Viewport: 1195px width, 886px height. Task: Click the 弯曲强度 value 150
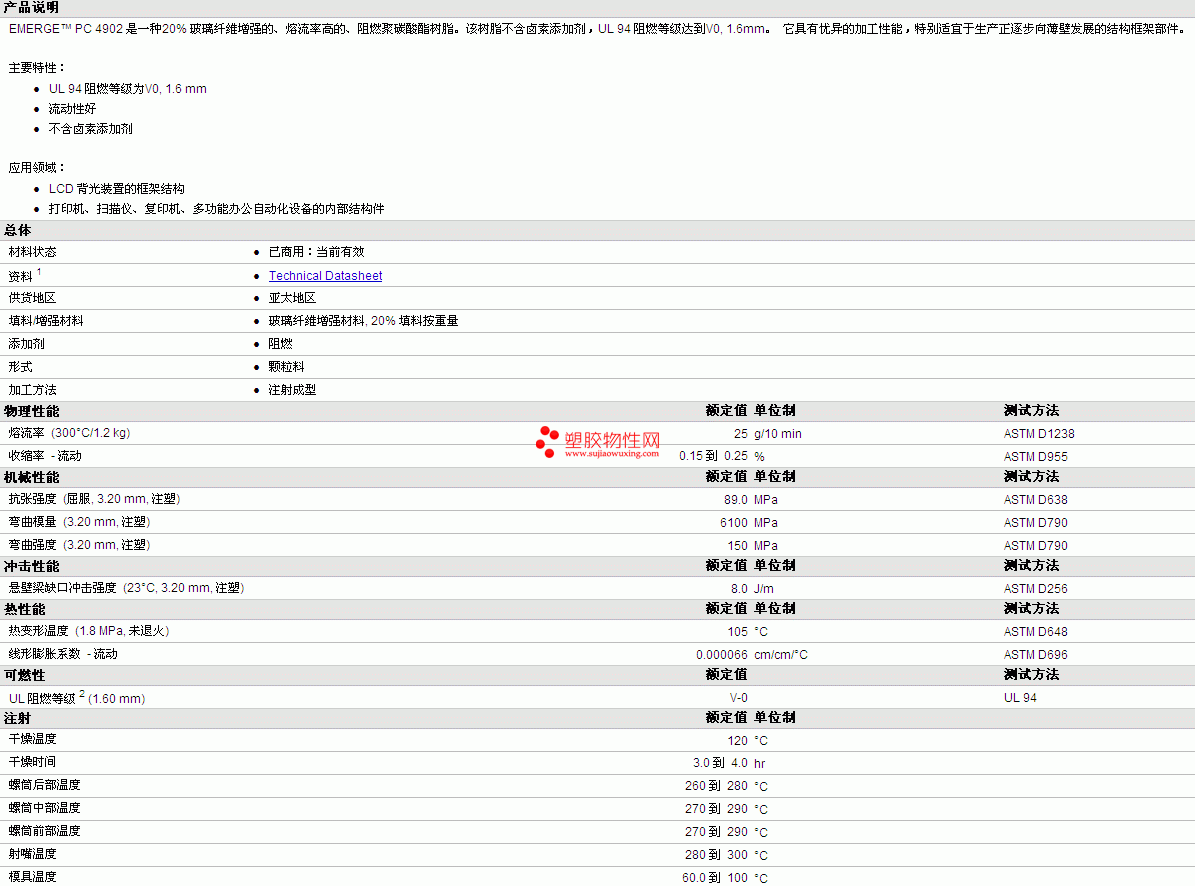coord(737,545)
